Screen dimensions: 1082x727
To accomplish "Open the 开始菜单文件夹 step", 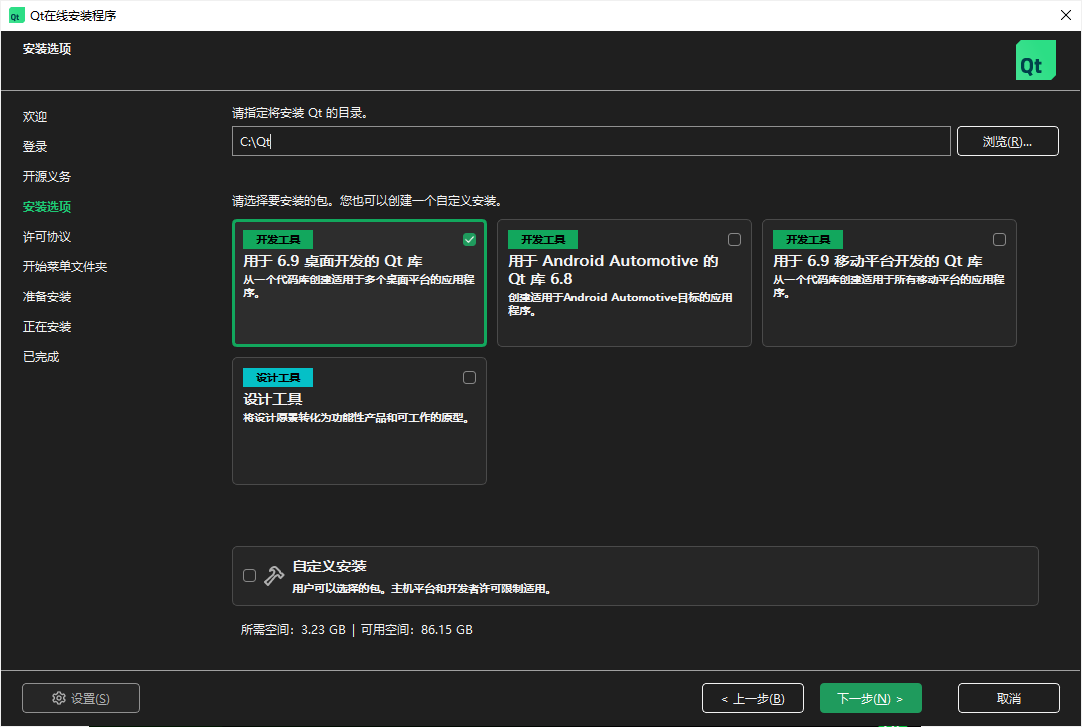I will (65, 266).
